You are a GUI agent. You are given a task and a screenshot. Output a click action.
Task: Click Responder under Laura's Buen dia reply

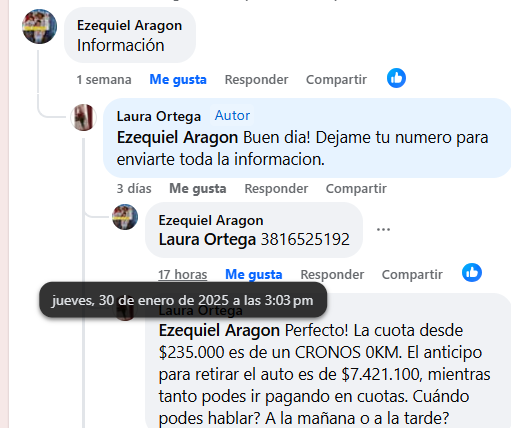(x=276, y=189)
